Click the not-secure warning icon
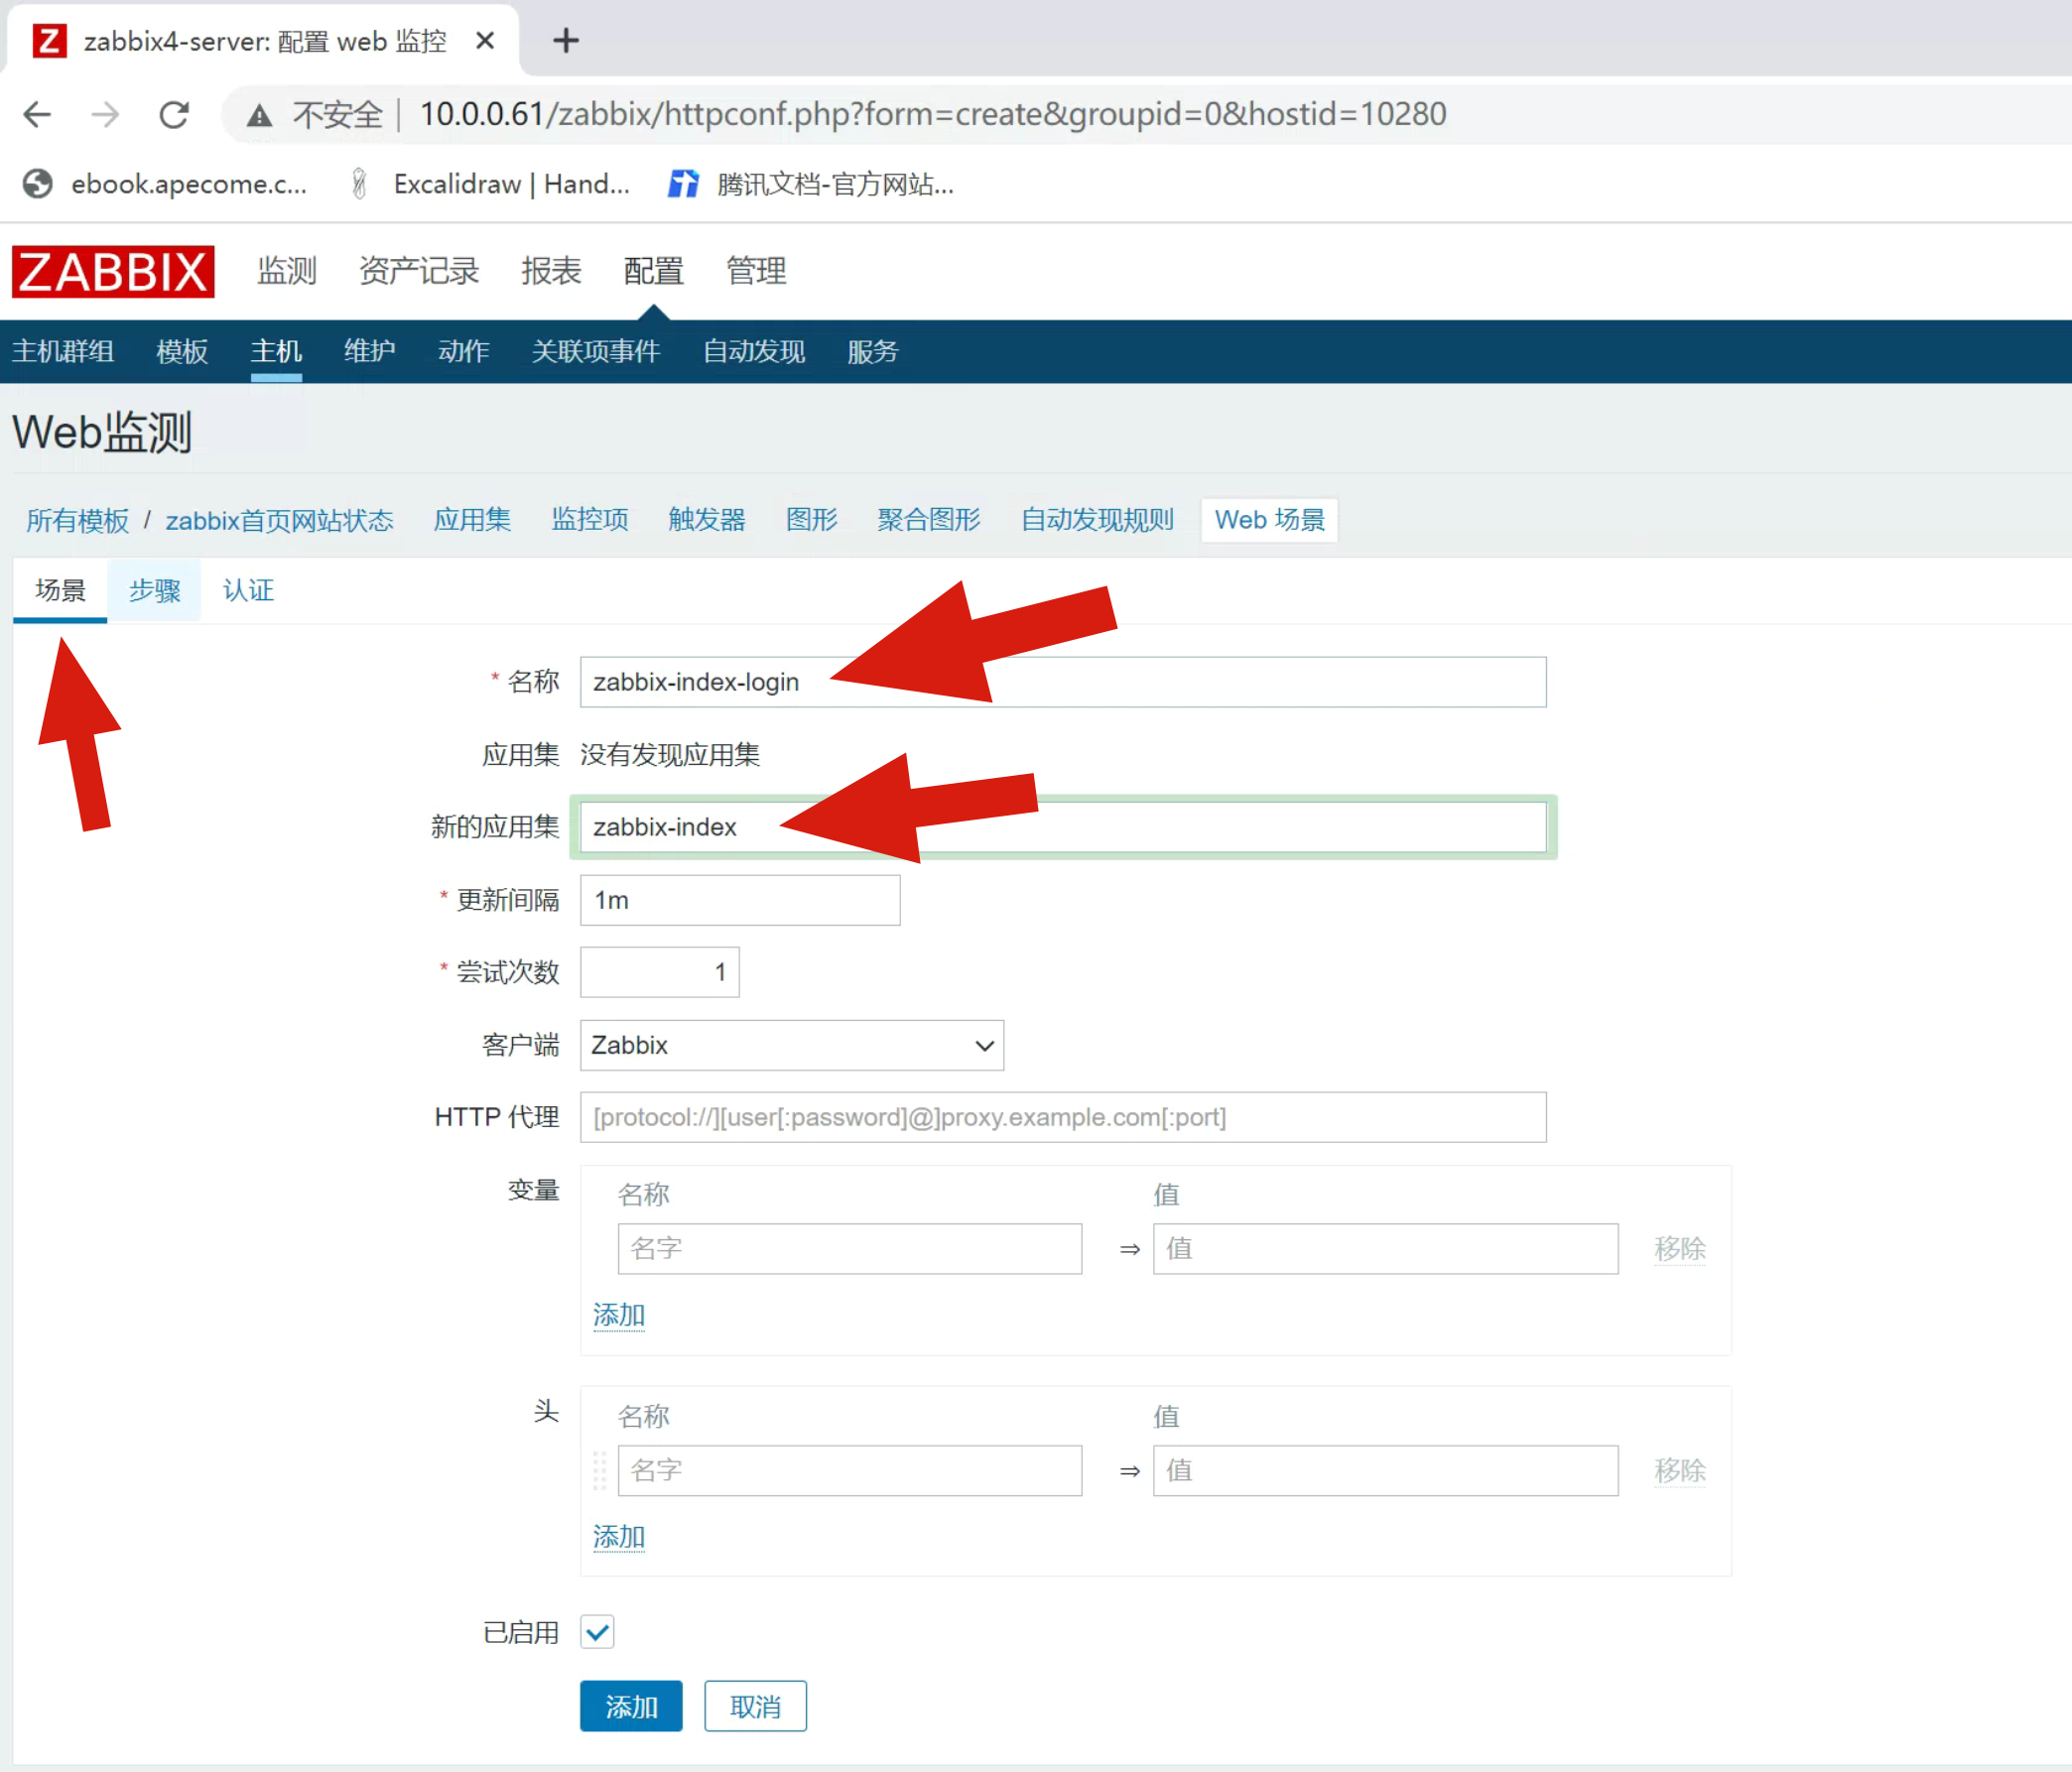The image size is (2072, 1772). [x=260, y=116]
